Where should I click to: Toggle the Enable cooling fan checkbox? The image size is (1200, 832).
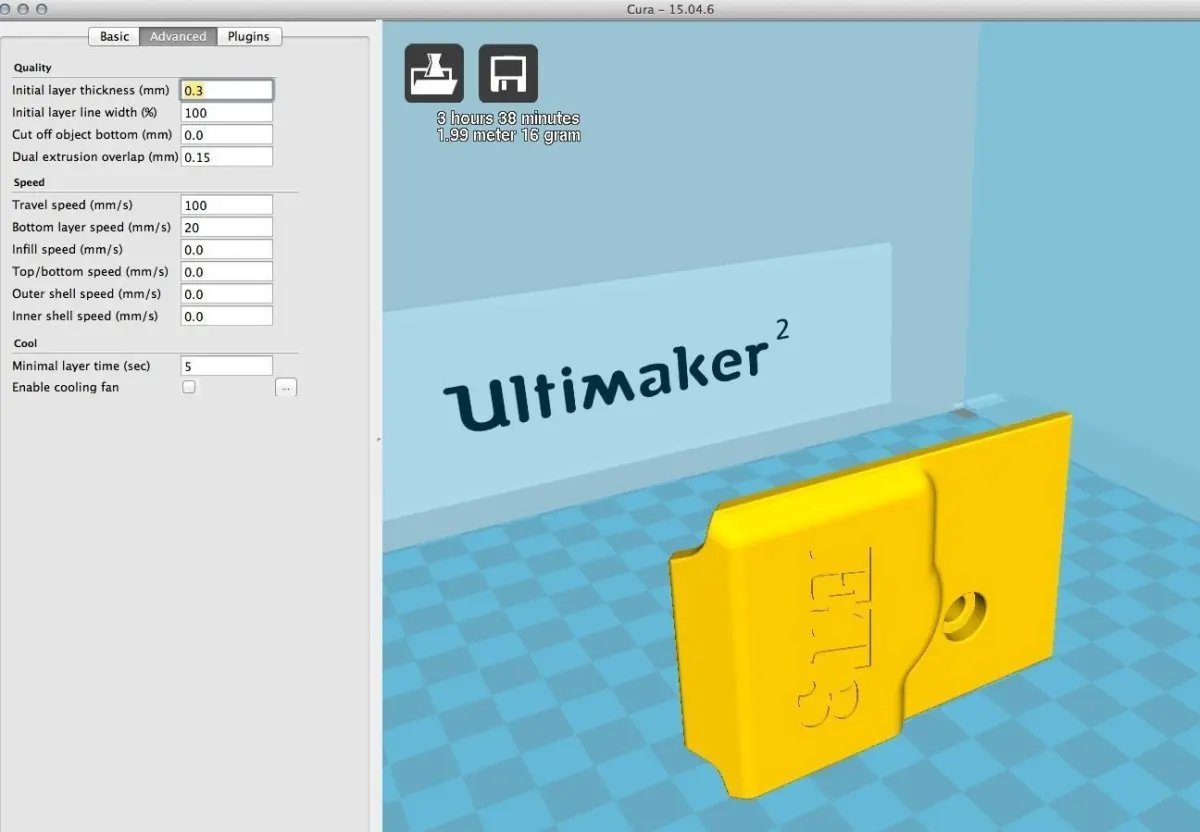[189, 387]
